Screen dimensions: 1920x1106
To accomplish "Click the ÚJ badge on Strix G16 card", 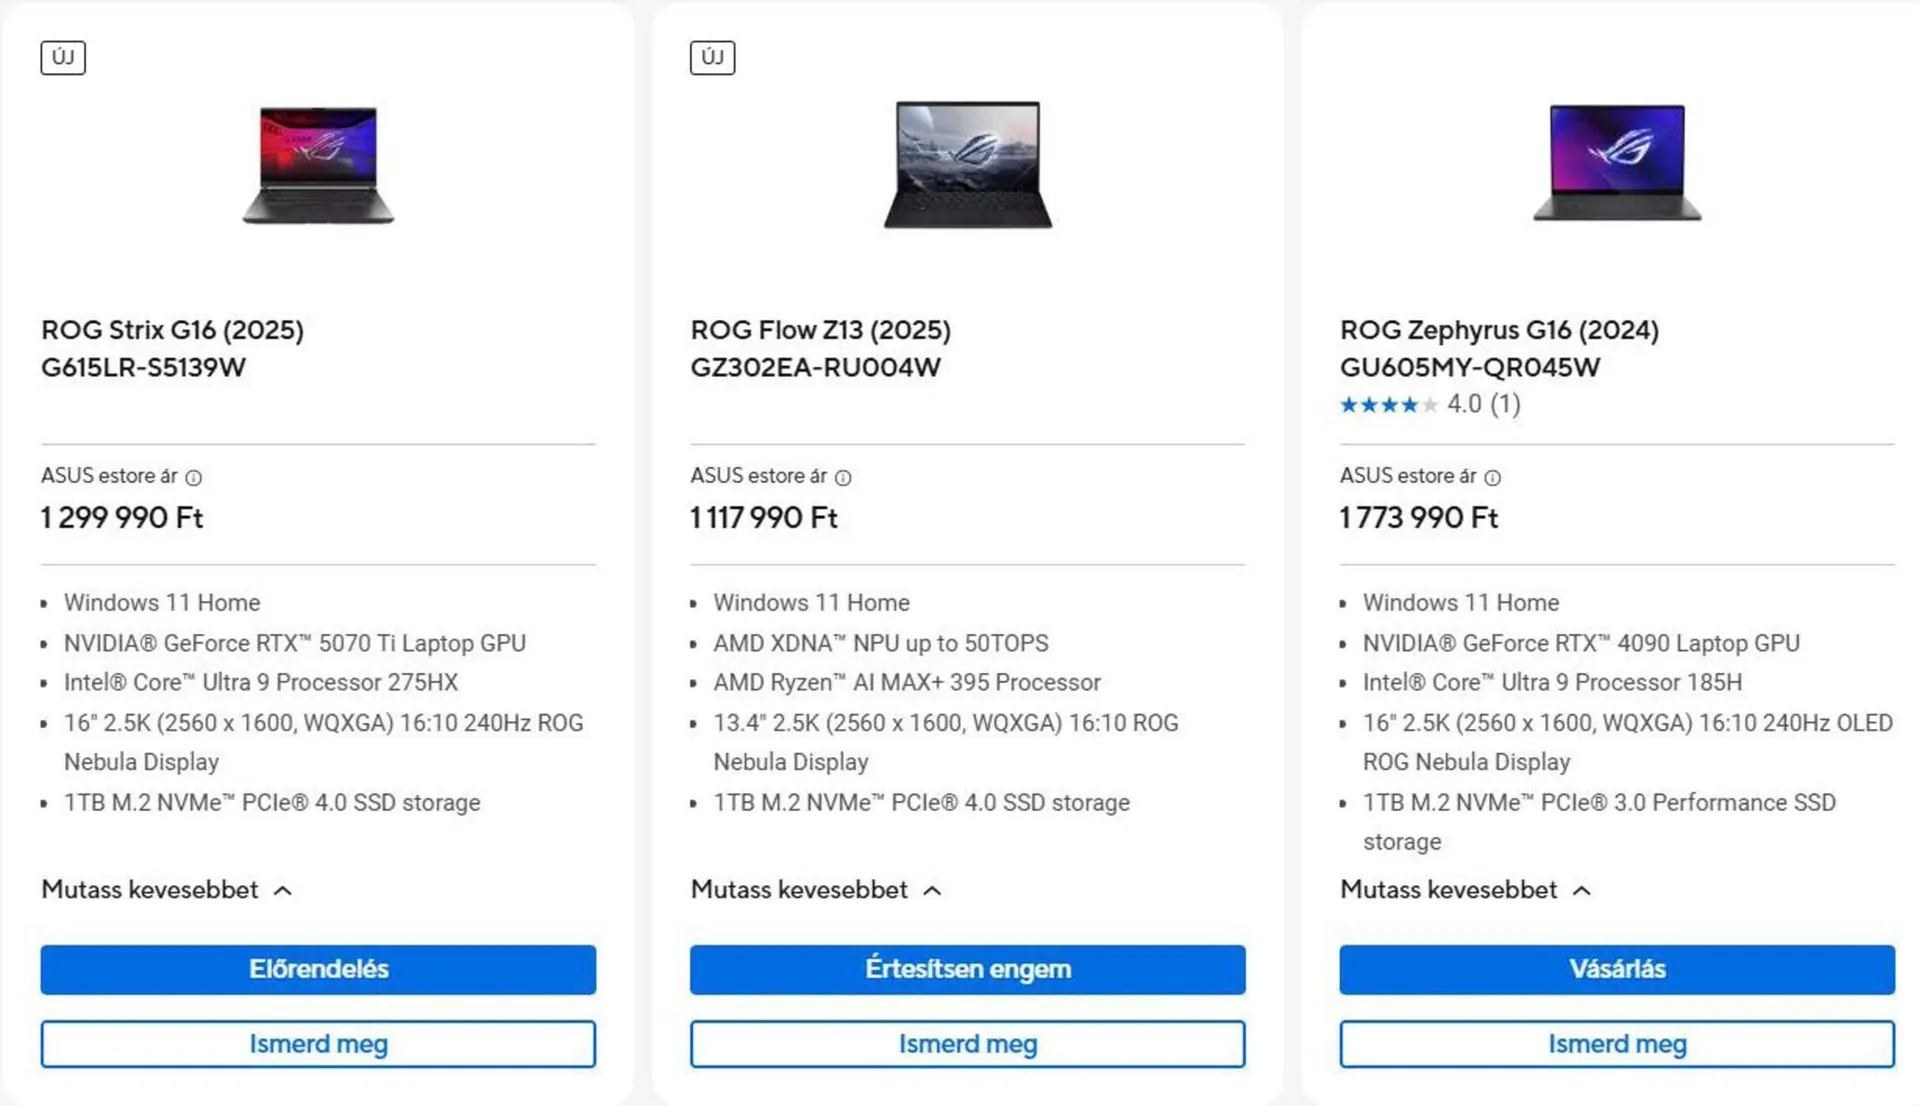I will tap(63, 57).
